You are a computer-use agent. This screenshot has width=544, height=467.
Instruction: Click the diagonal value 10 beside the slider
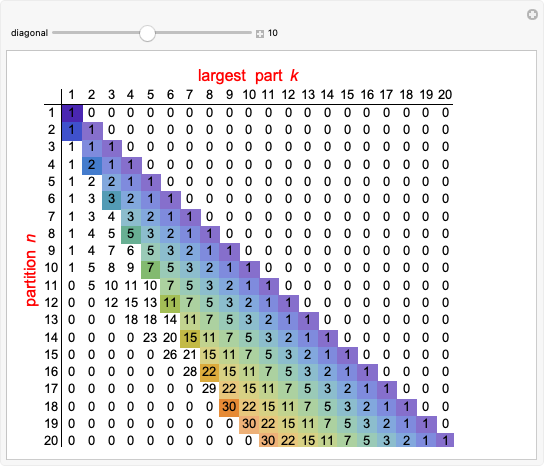tap(273, 33)
